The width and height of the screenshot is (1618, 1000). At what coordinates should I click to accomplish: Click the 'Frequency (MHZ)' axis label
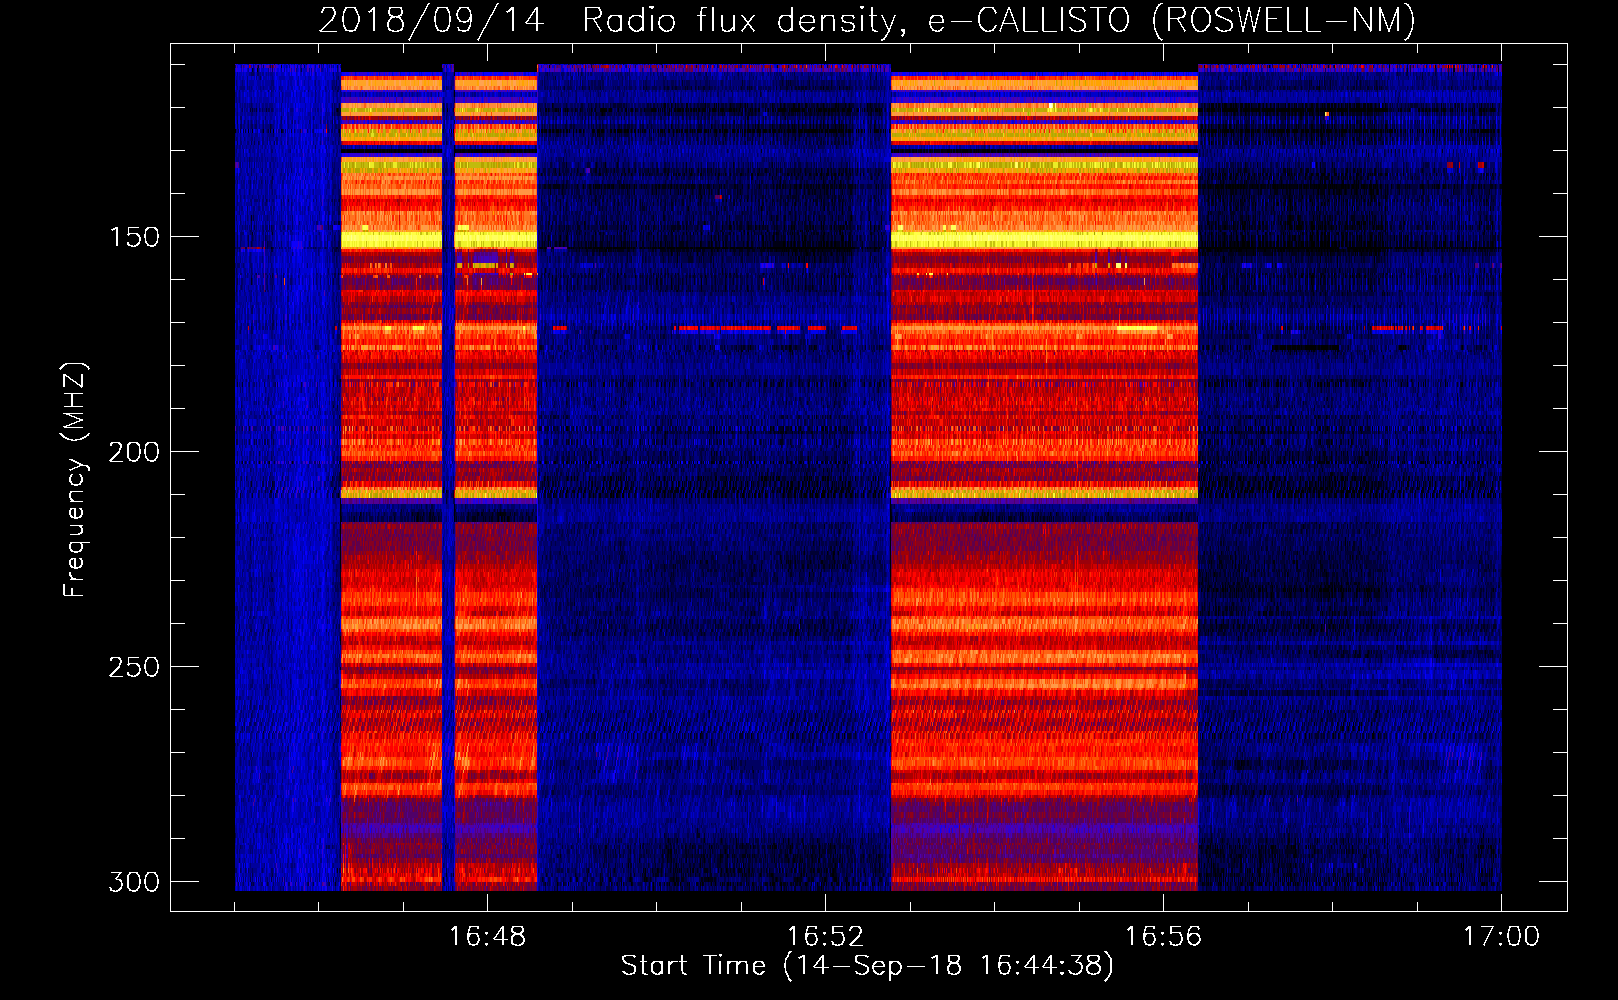click(75, 479)
